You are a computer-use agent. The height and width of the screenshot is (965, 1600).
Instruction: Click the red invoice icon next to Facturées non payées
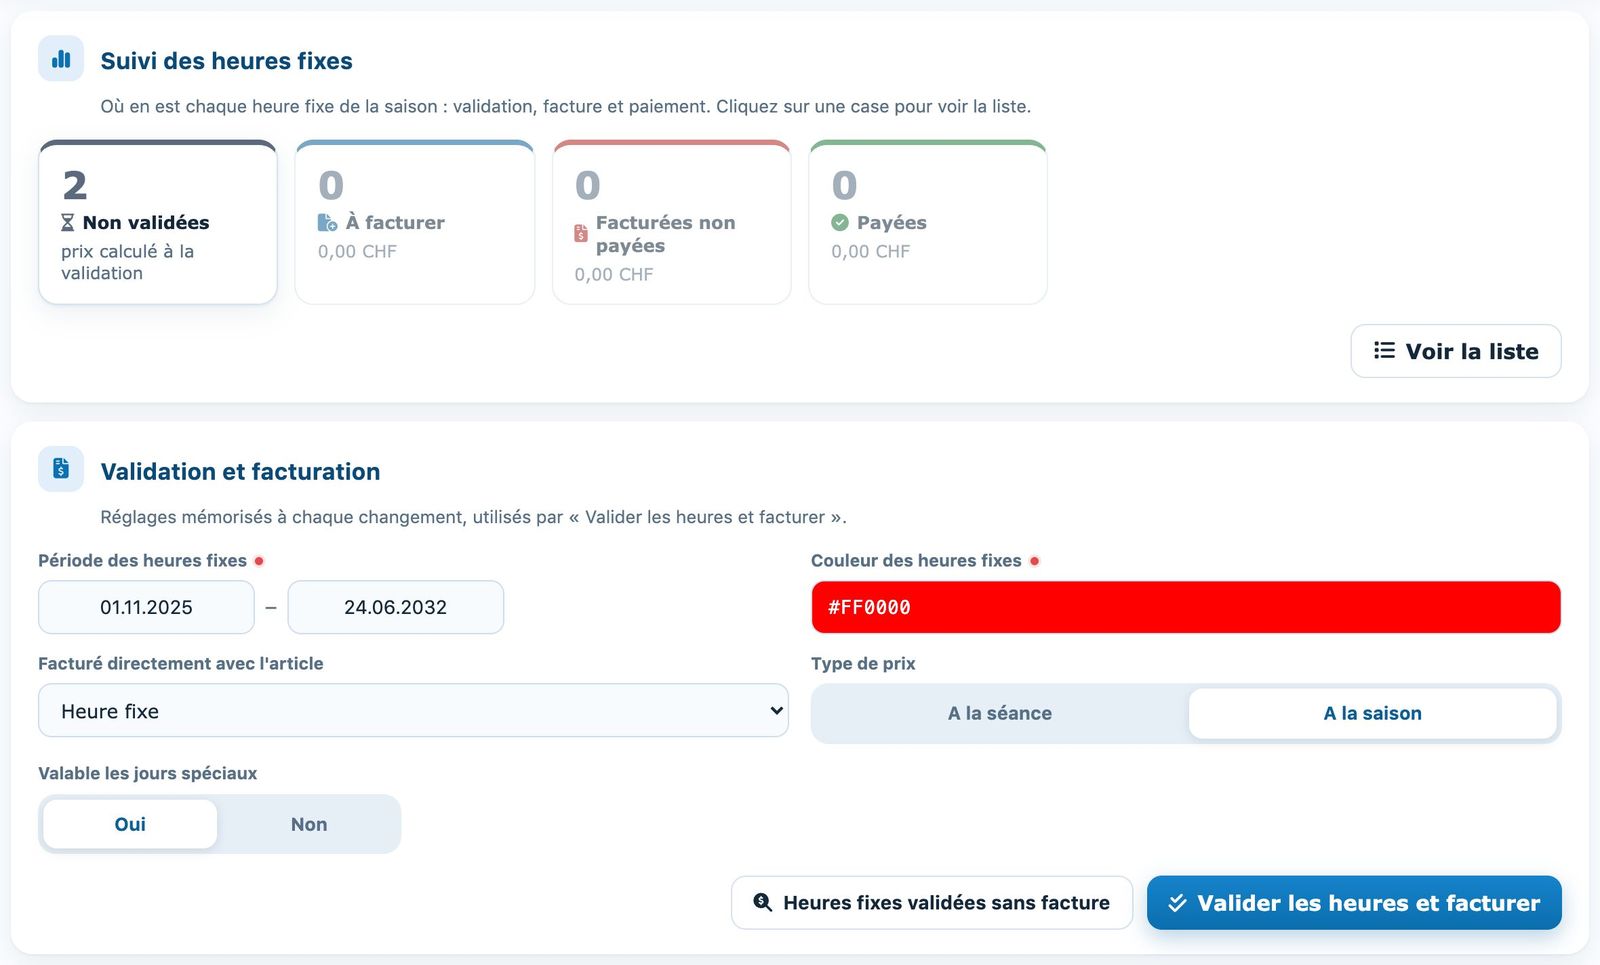click(x=581, y=234)
